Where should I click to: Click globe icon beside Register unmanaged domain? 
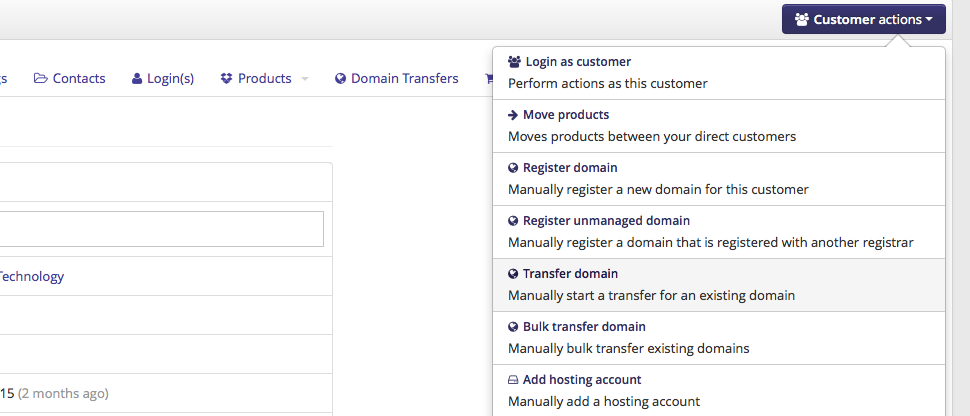tap(513, 221)
